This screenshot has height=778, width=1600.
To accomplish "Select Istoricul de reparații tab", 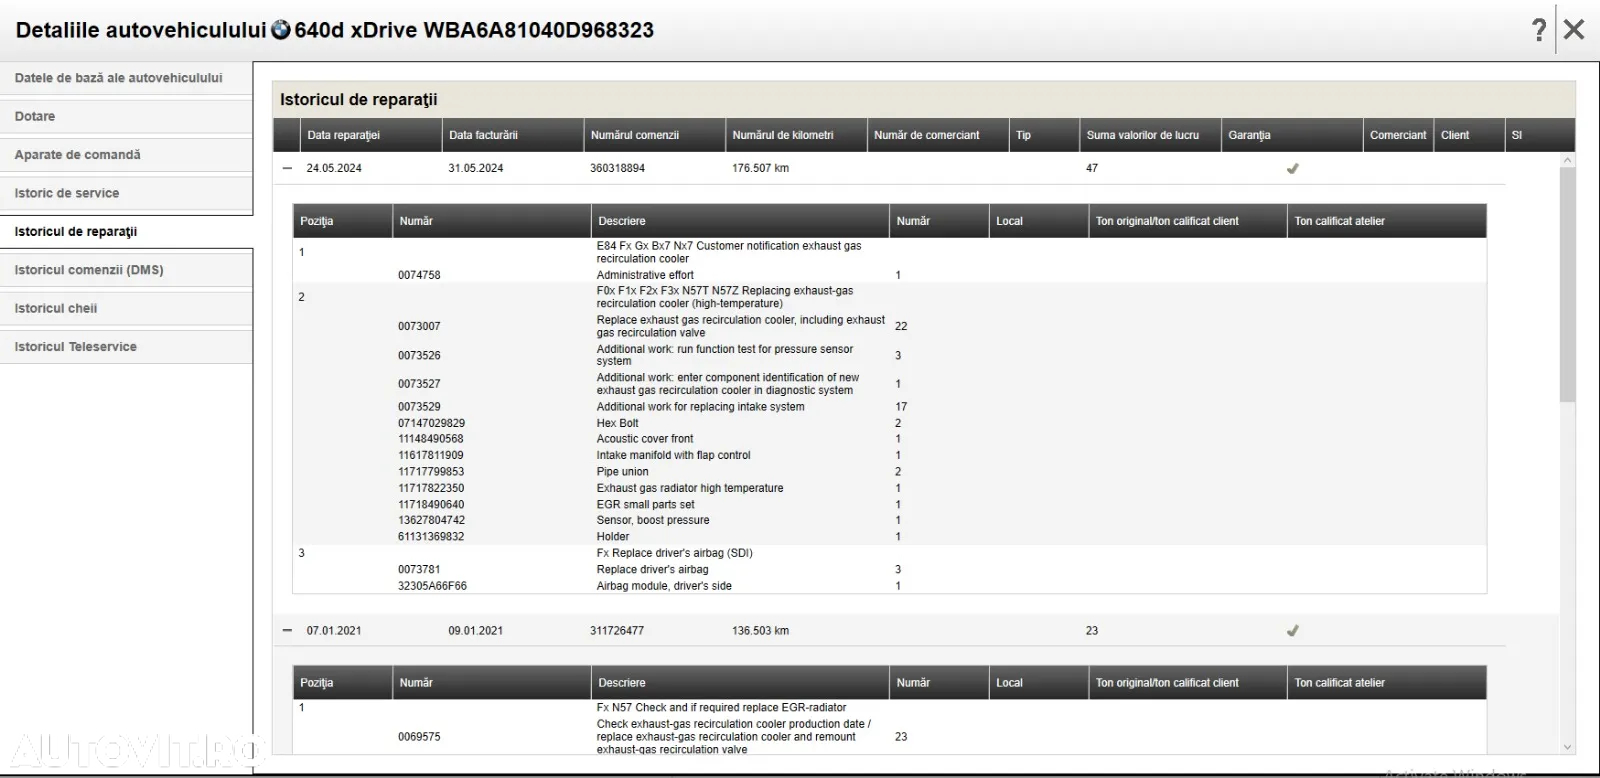I will (x=126, y=232).
